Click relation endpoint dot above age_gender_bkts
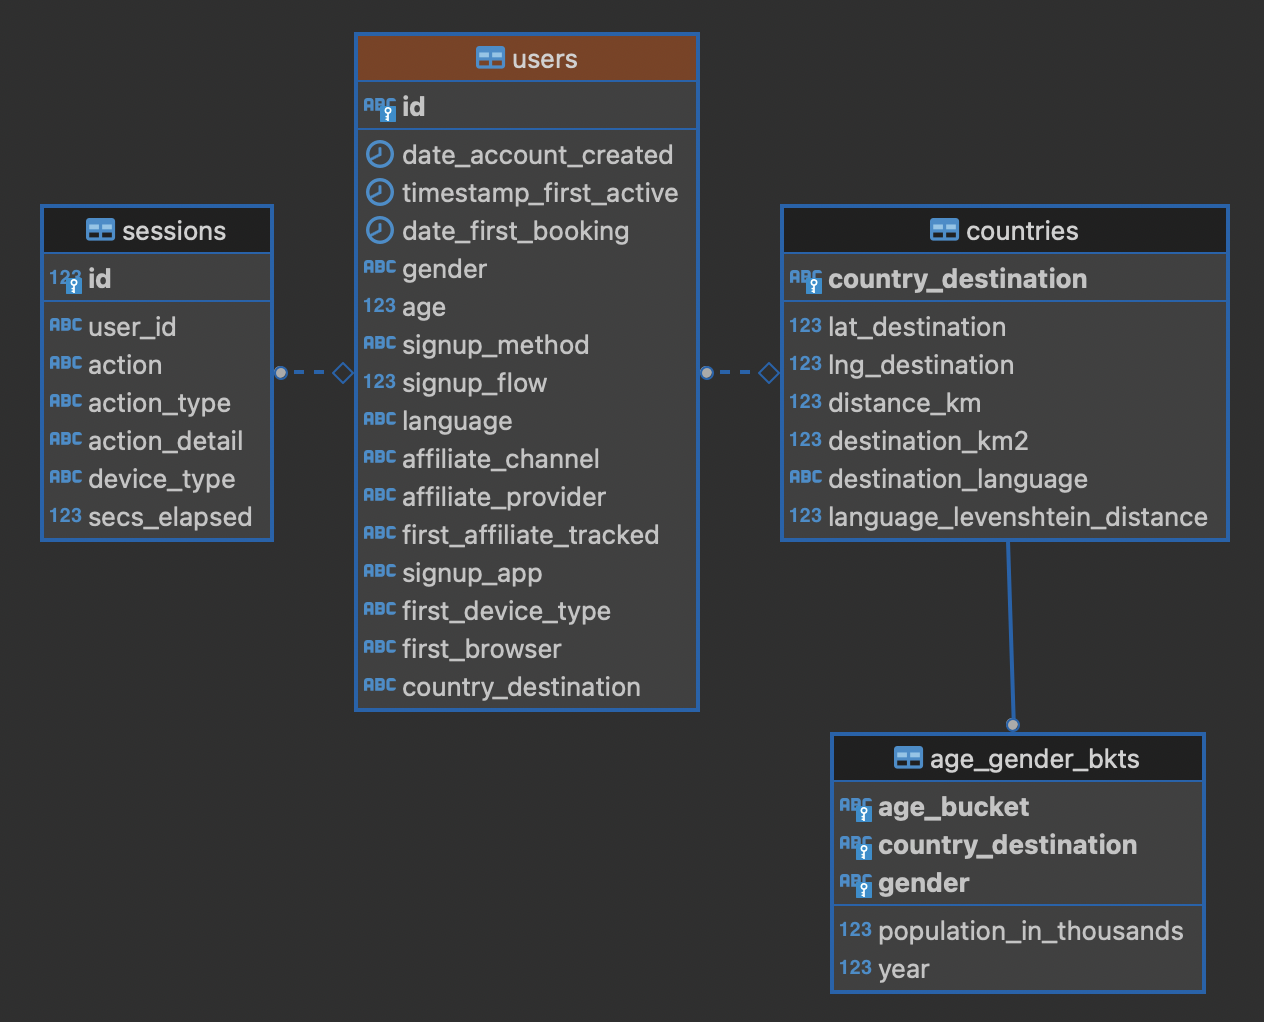1264x1022 pixels. coord(1013,724)
